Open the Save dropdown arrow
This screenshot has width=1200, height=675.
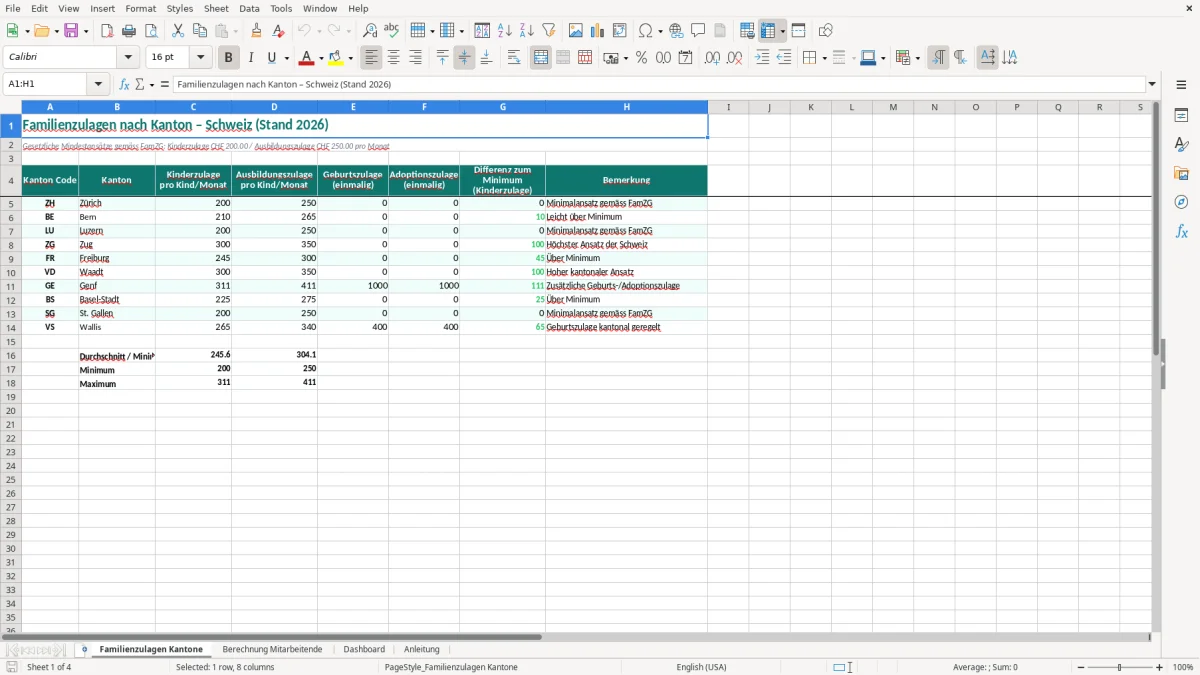[86, 31]
